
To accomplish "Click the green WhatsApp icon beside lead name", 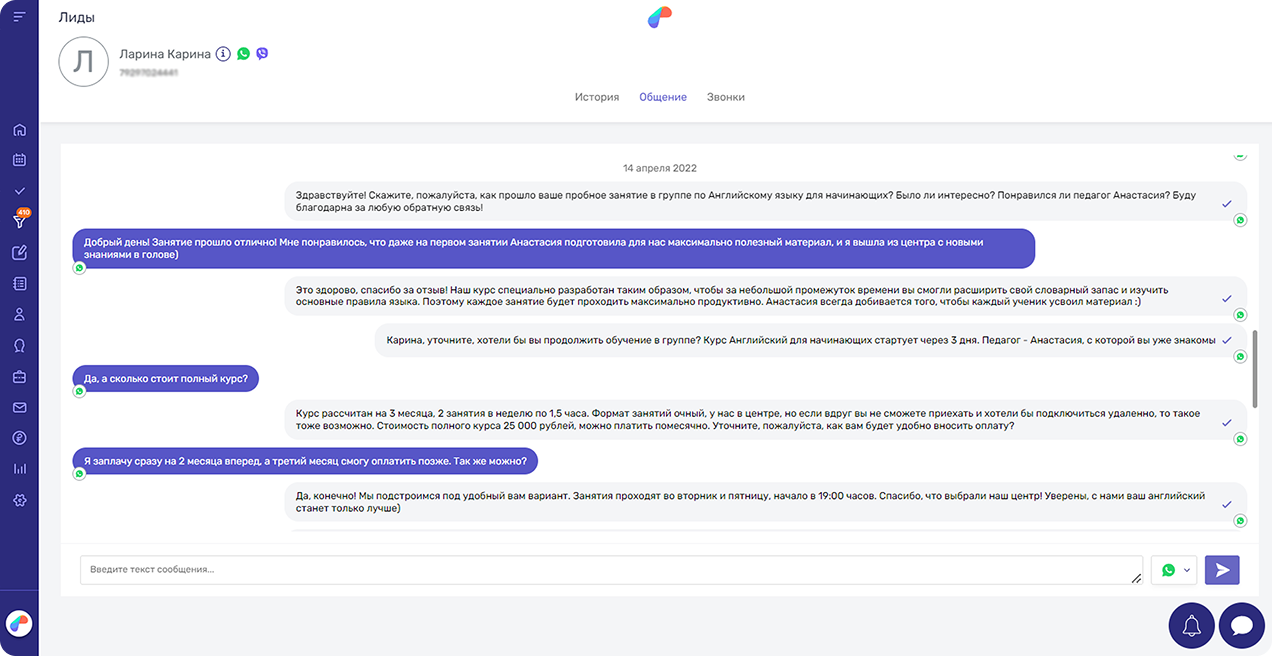I will (x=243, y=54).
